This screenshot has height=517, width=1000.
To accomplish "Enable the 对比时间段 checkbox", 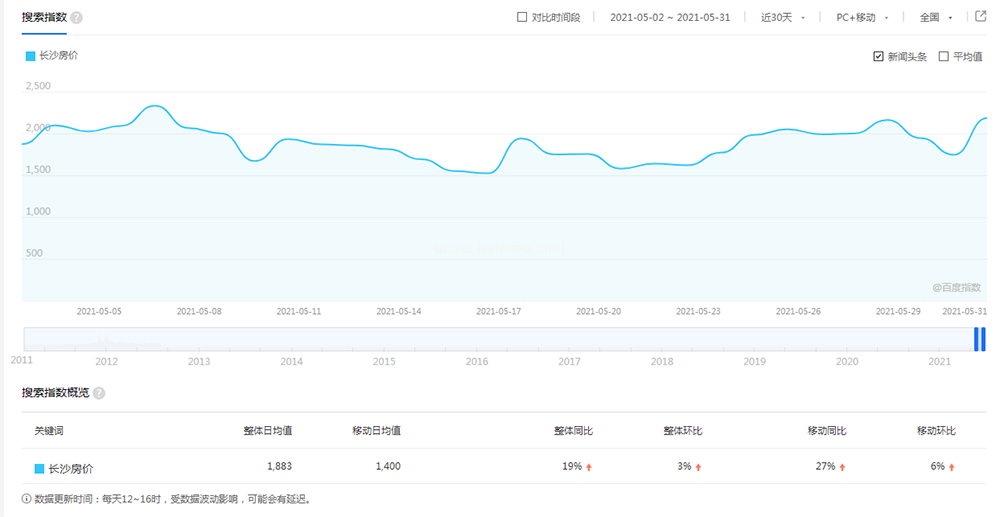I will pos(522,17).
